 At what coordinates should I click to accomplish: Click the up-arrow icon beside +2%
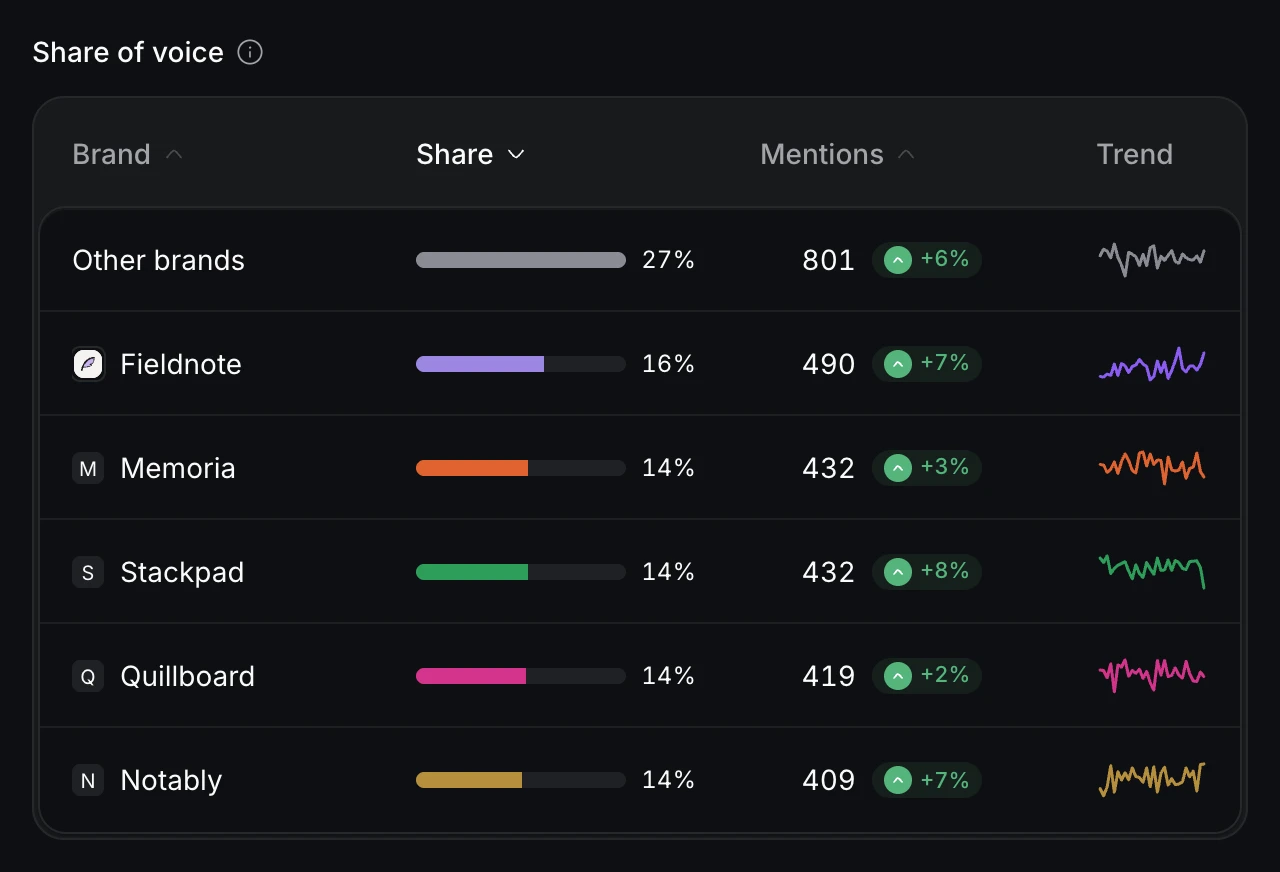tap(898, 676)
